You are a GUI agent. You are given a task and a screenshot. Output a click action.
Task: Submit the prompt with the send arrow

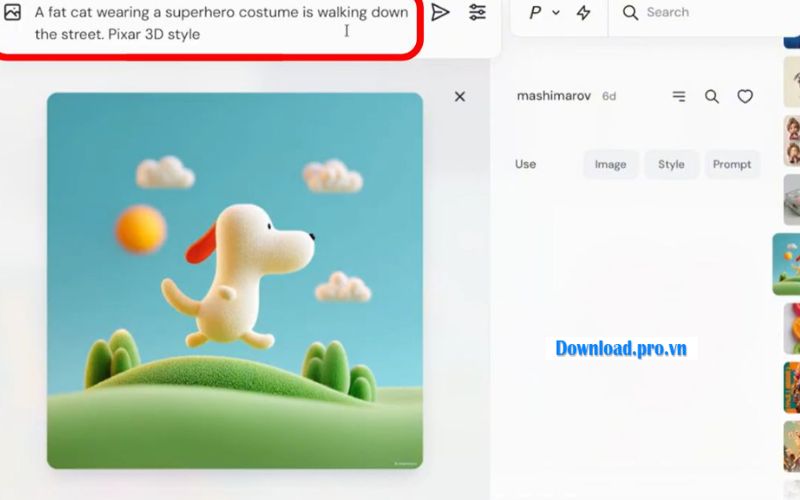[440, 13]
